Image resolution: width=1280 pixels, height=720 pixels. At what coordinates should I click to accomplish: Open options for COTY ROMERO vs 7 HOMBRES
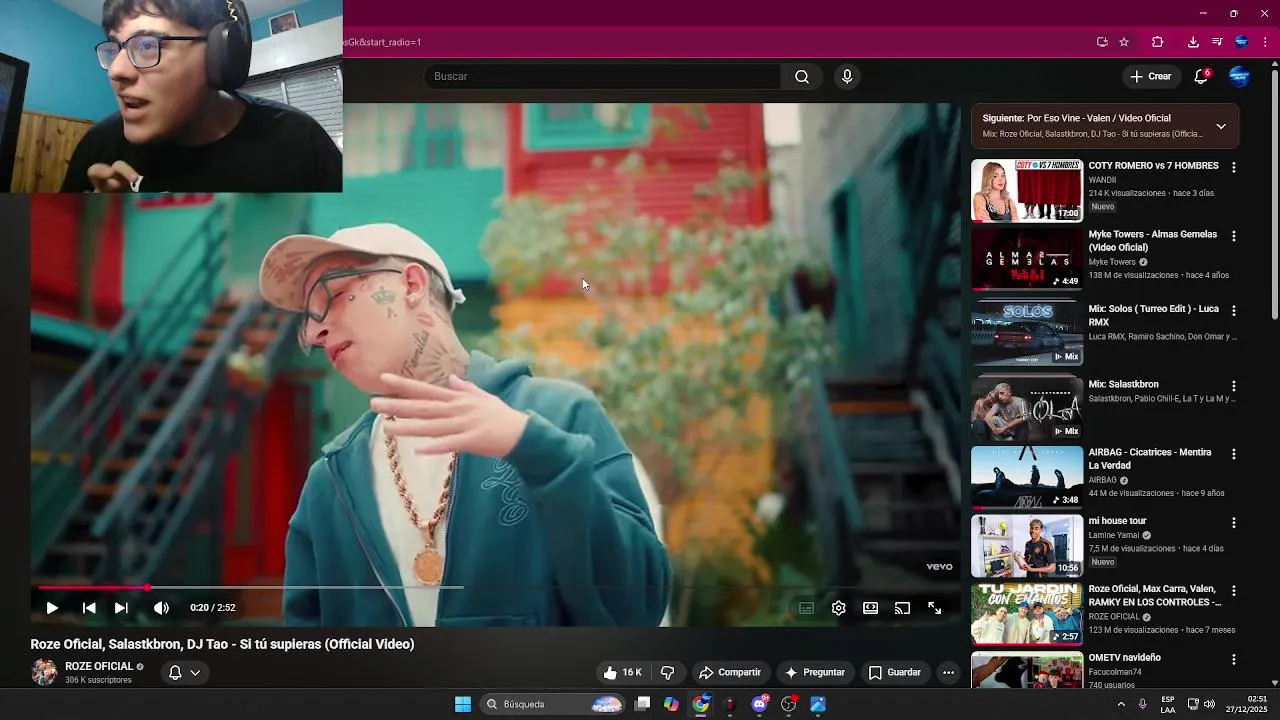1233,167
